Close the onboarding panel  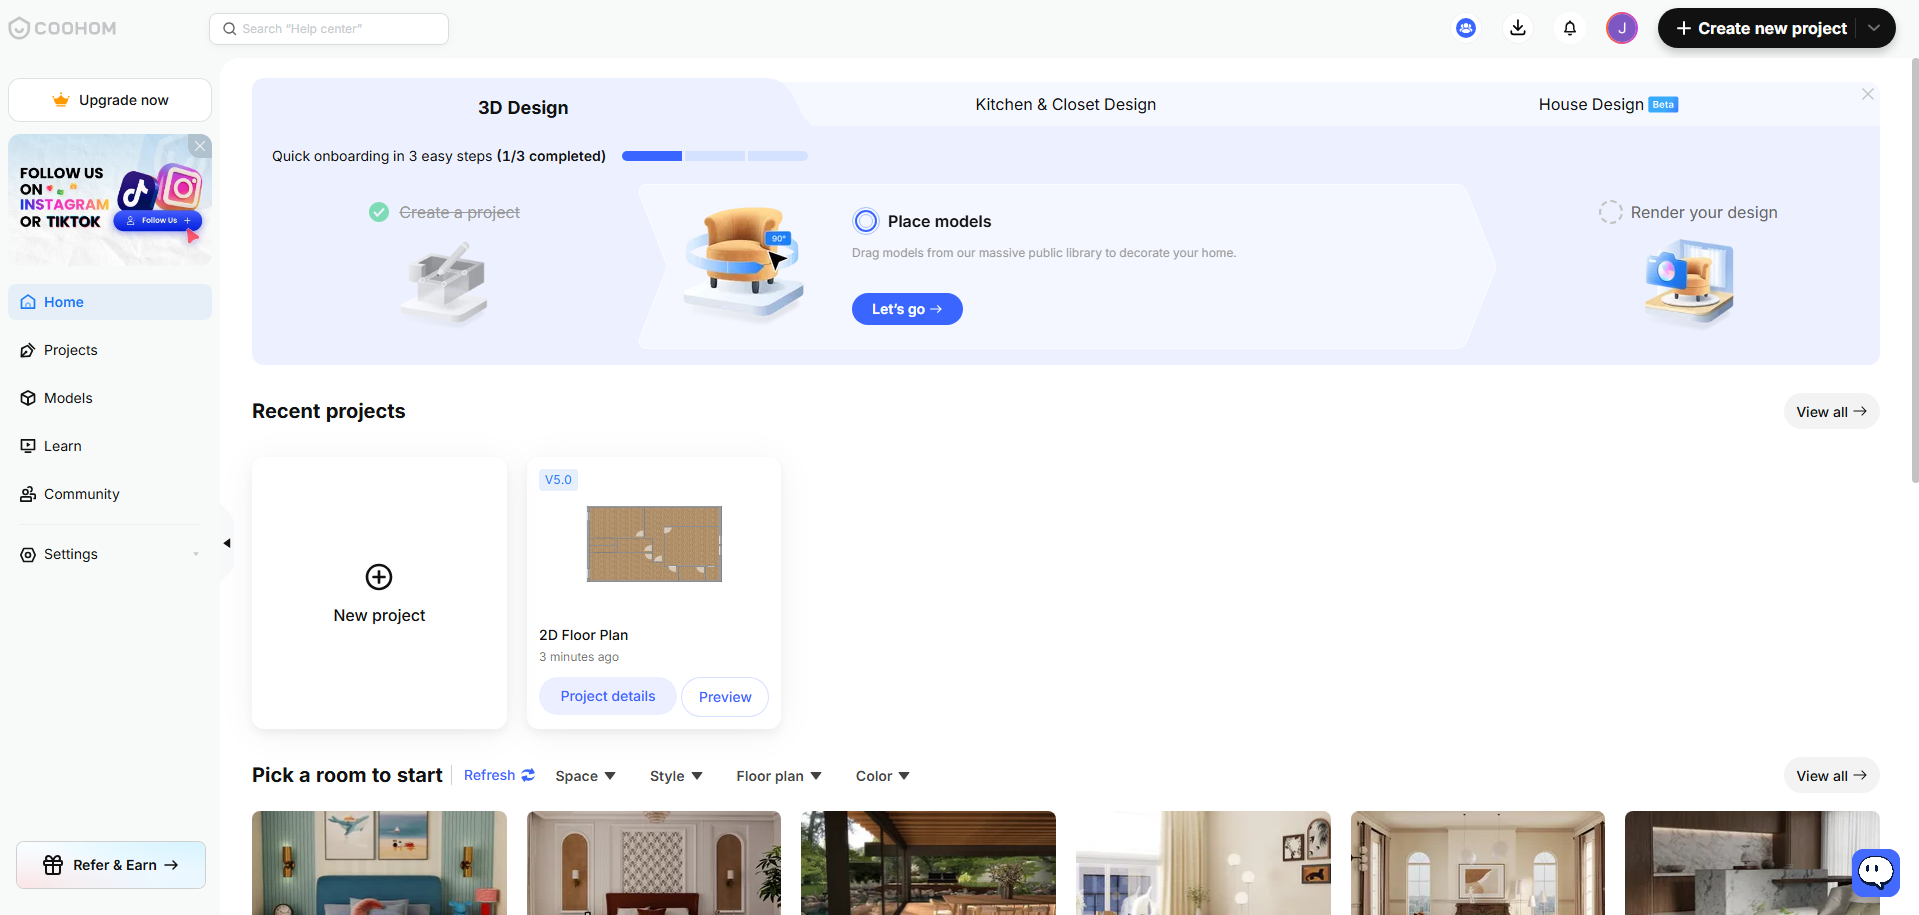(1868, 94)
